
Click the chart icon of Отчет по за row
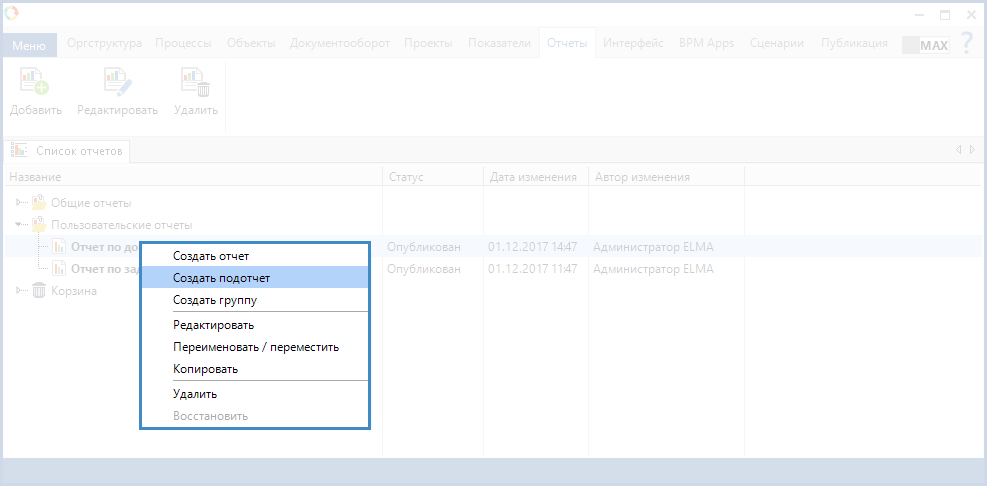[59, 269]
